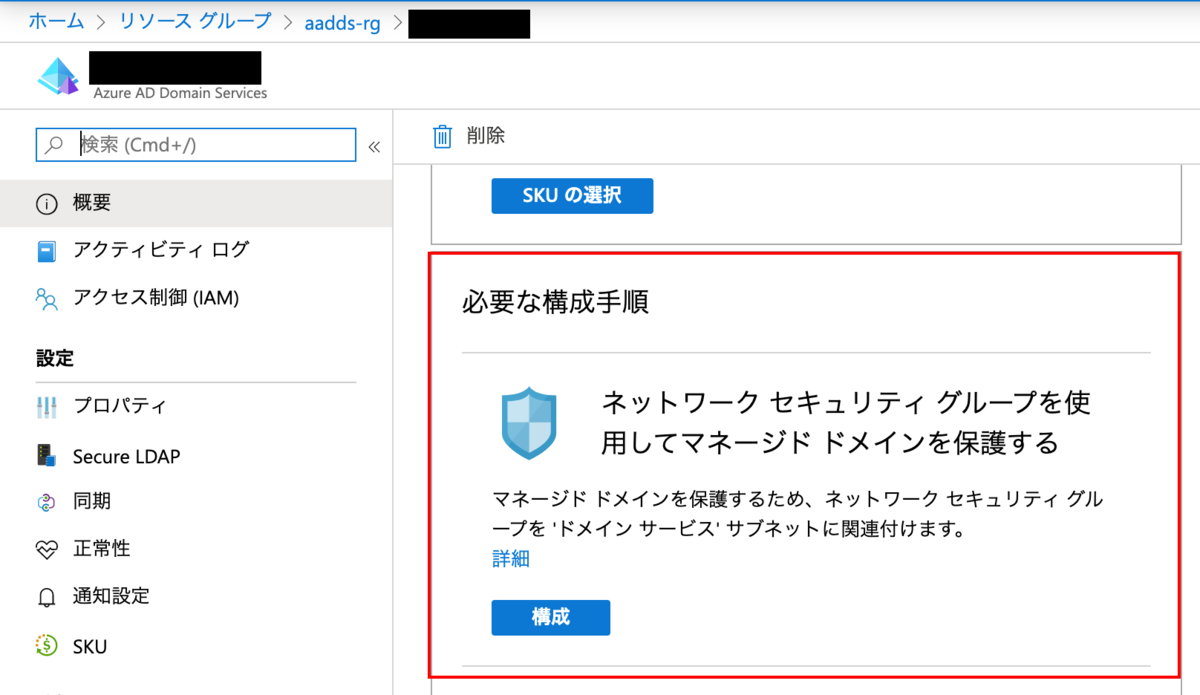This screenshot has width=1200, height=695.
Task: Click the 削除 toolbar label
Action: [x=486, y=136]
